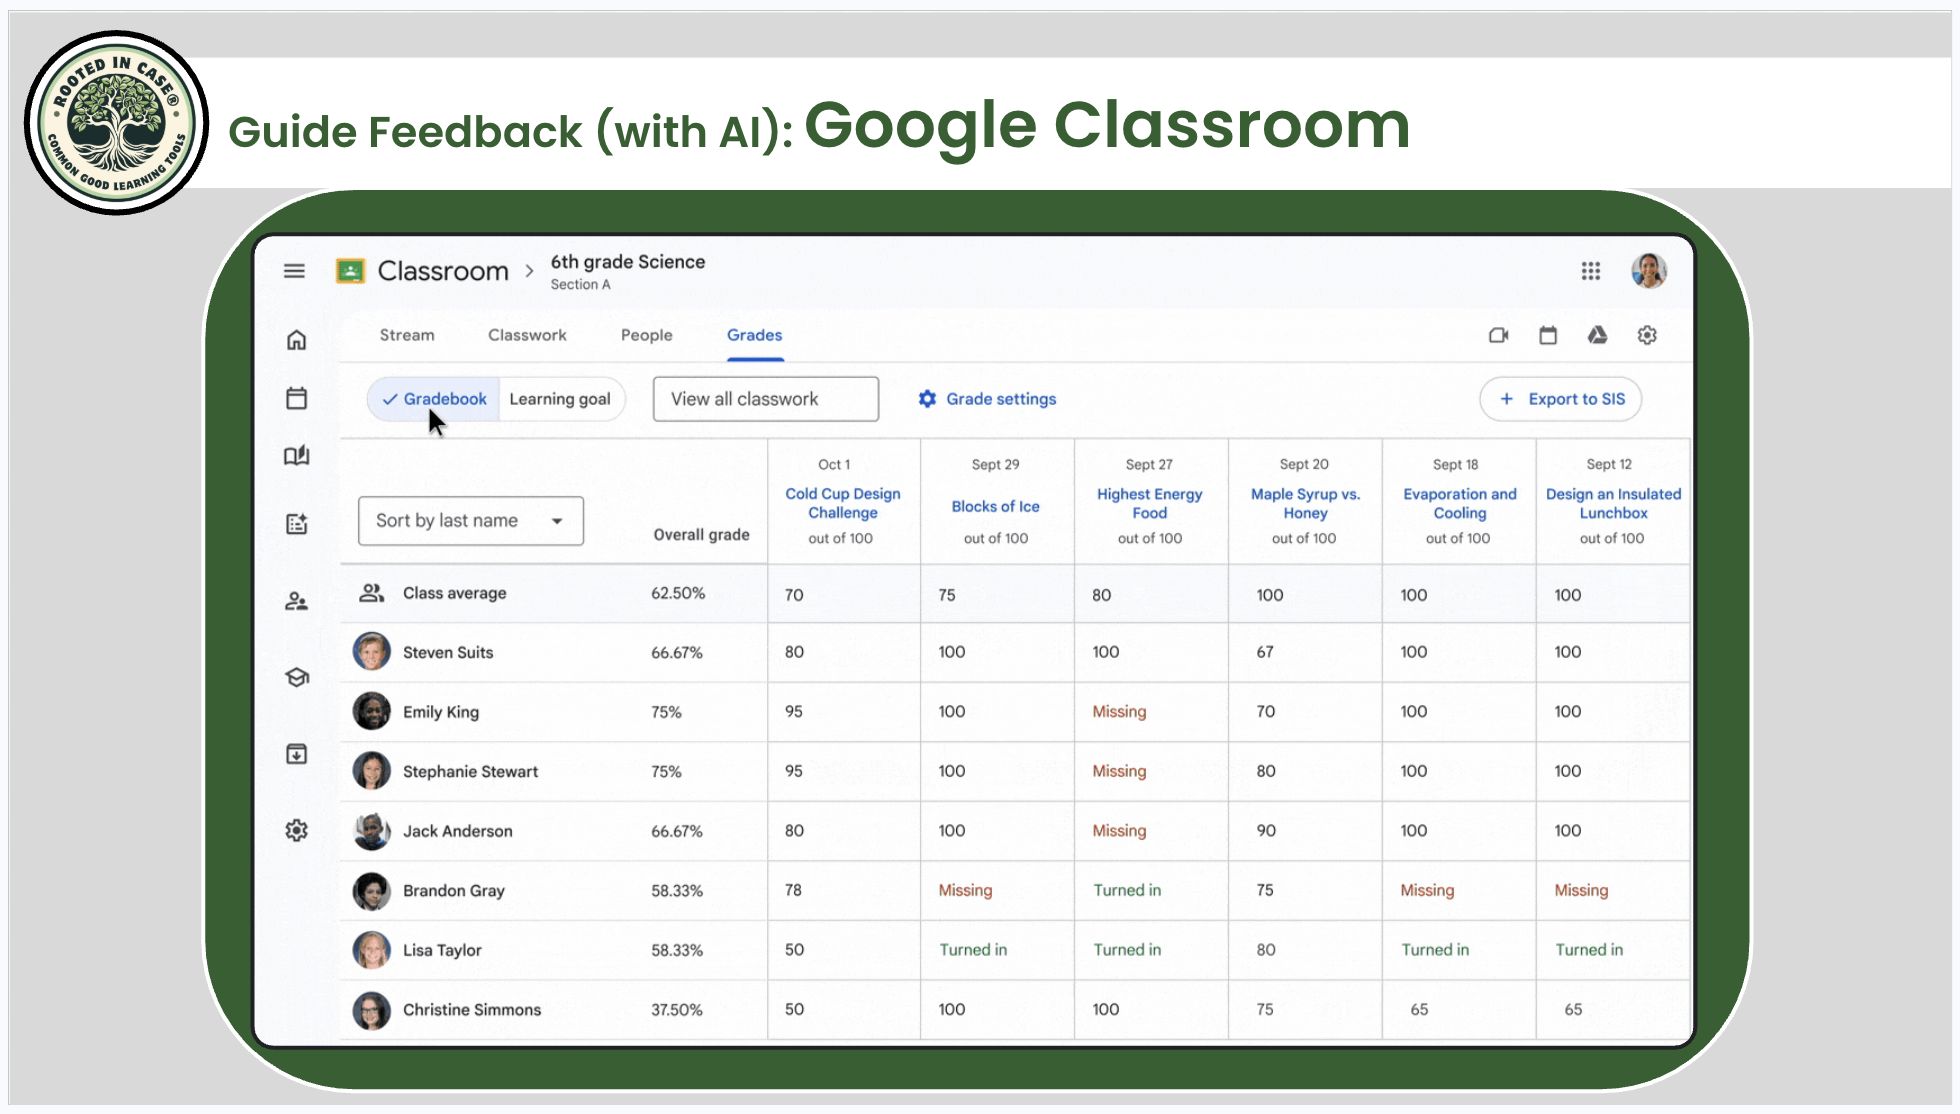Switch to the Classwork tab
This screenshot has height=1114, width=1960.
coord(527,335)
